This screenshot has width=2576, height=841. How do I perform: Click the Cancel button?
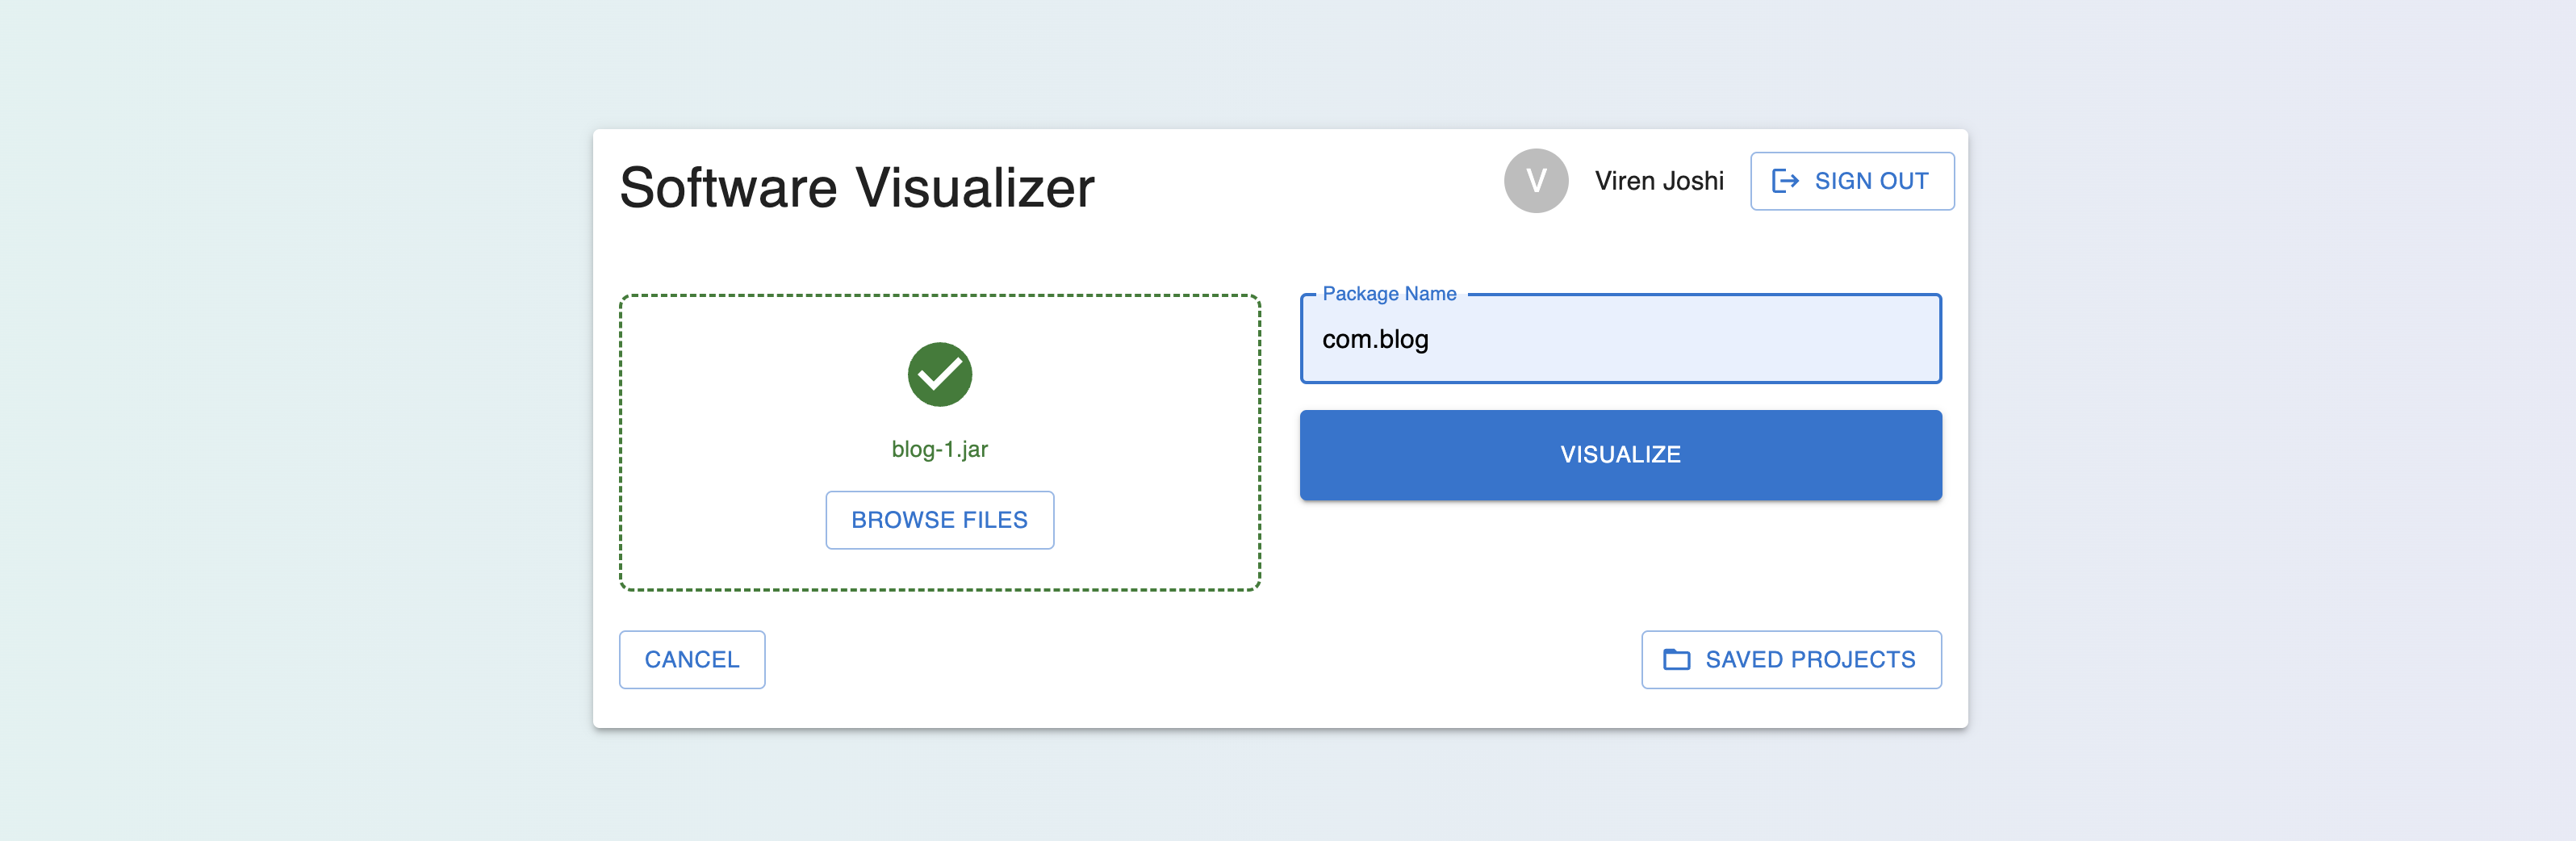(692, 660)
